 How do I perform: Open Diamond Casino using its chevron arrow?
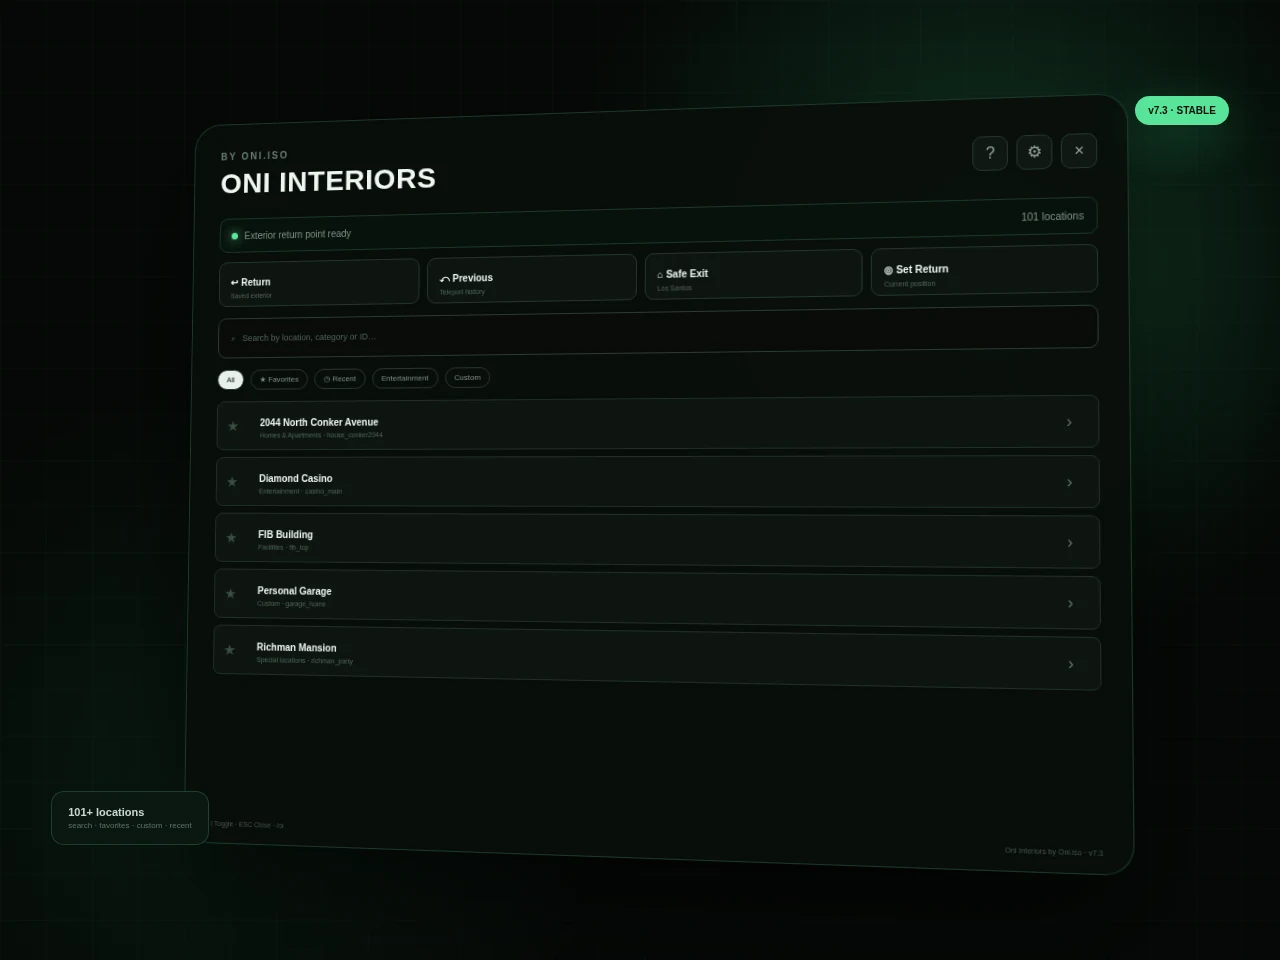click(1069, 483)
